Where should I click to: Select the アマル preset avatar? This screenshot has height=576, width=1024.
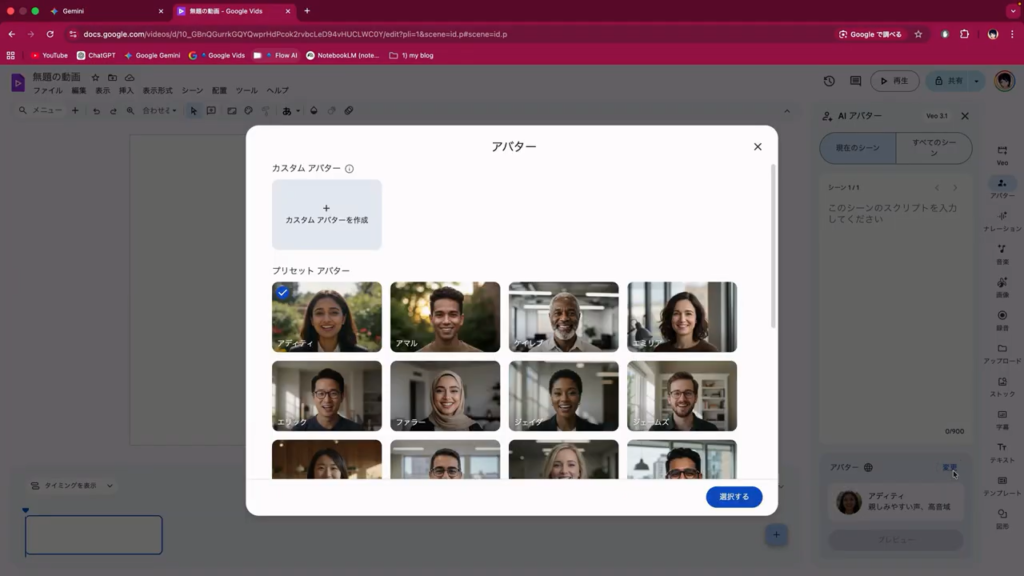(x=445, y=316)
